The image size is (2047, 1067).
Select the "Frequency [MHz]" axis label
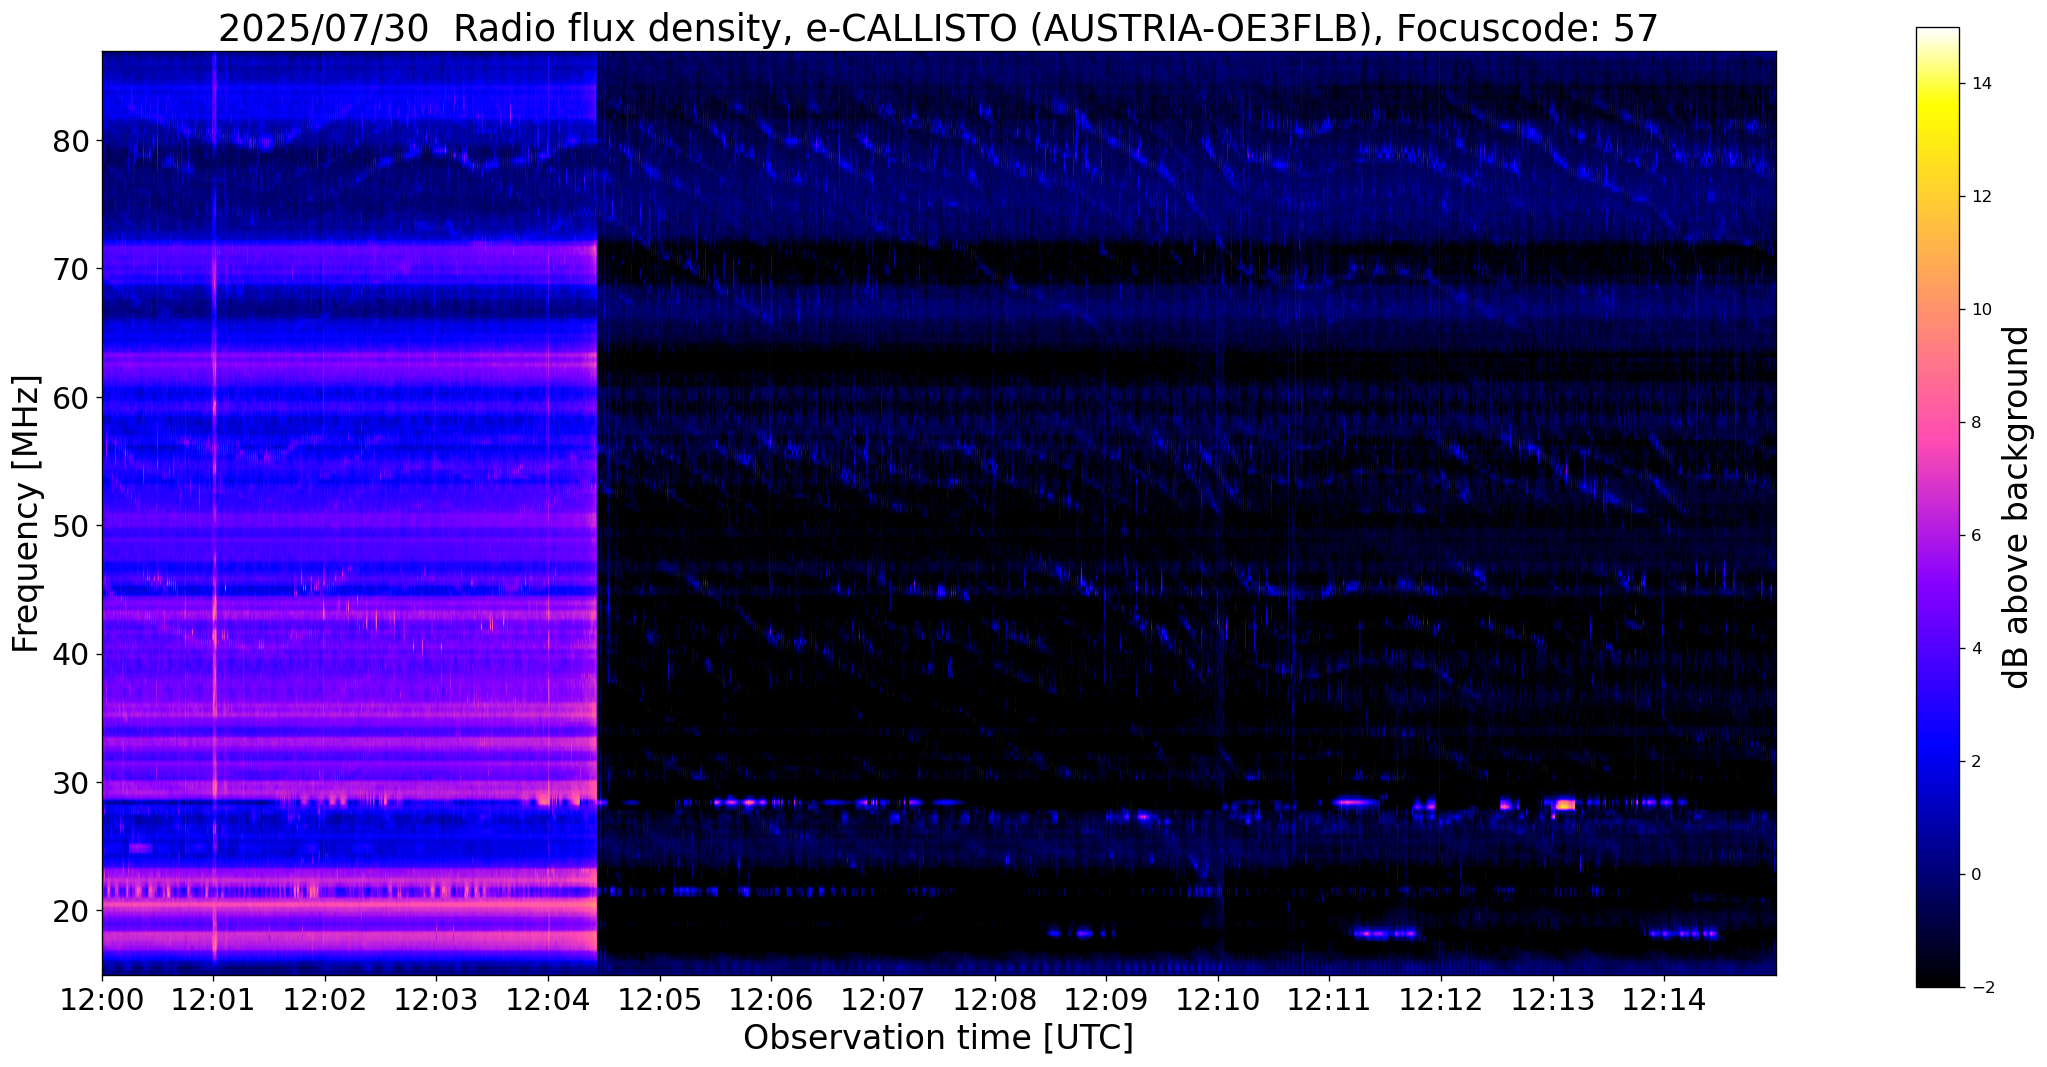tap(26, 514)
